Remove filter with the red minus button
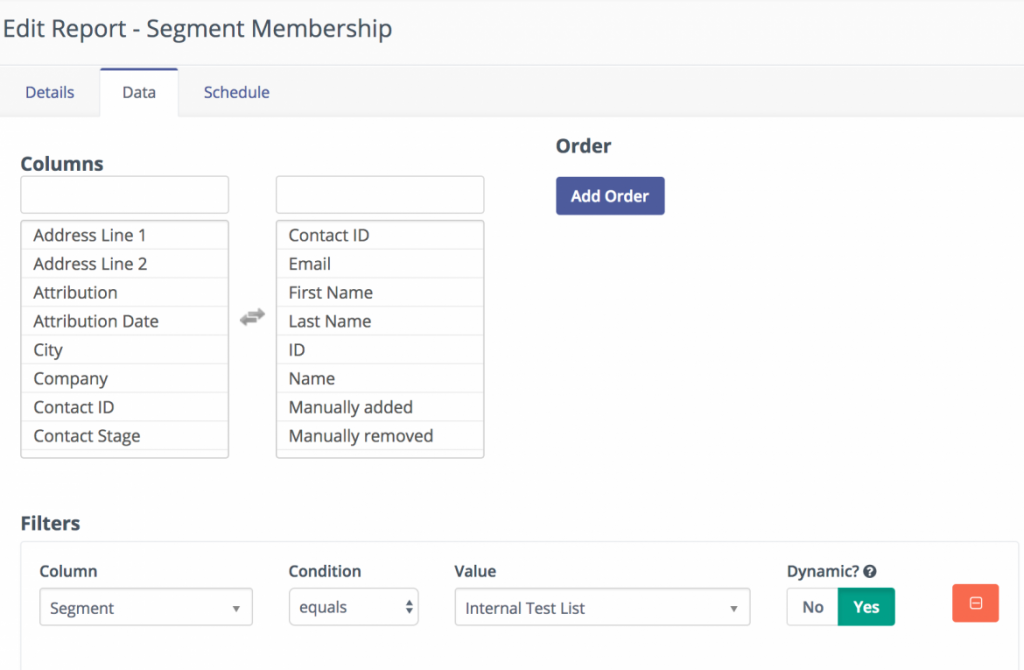The height and width of the screenshot is (670, 1024). pyautogui.click(x=975, y=604)
